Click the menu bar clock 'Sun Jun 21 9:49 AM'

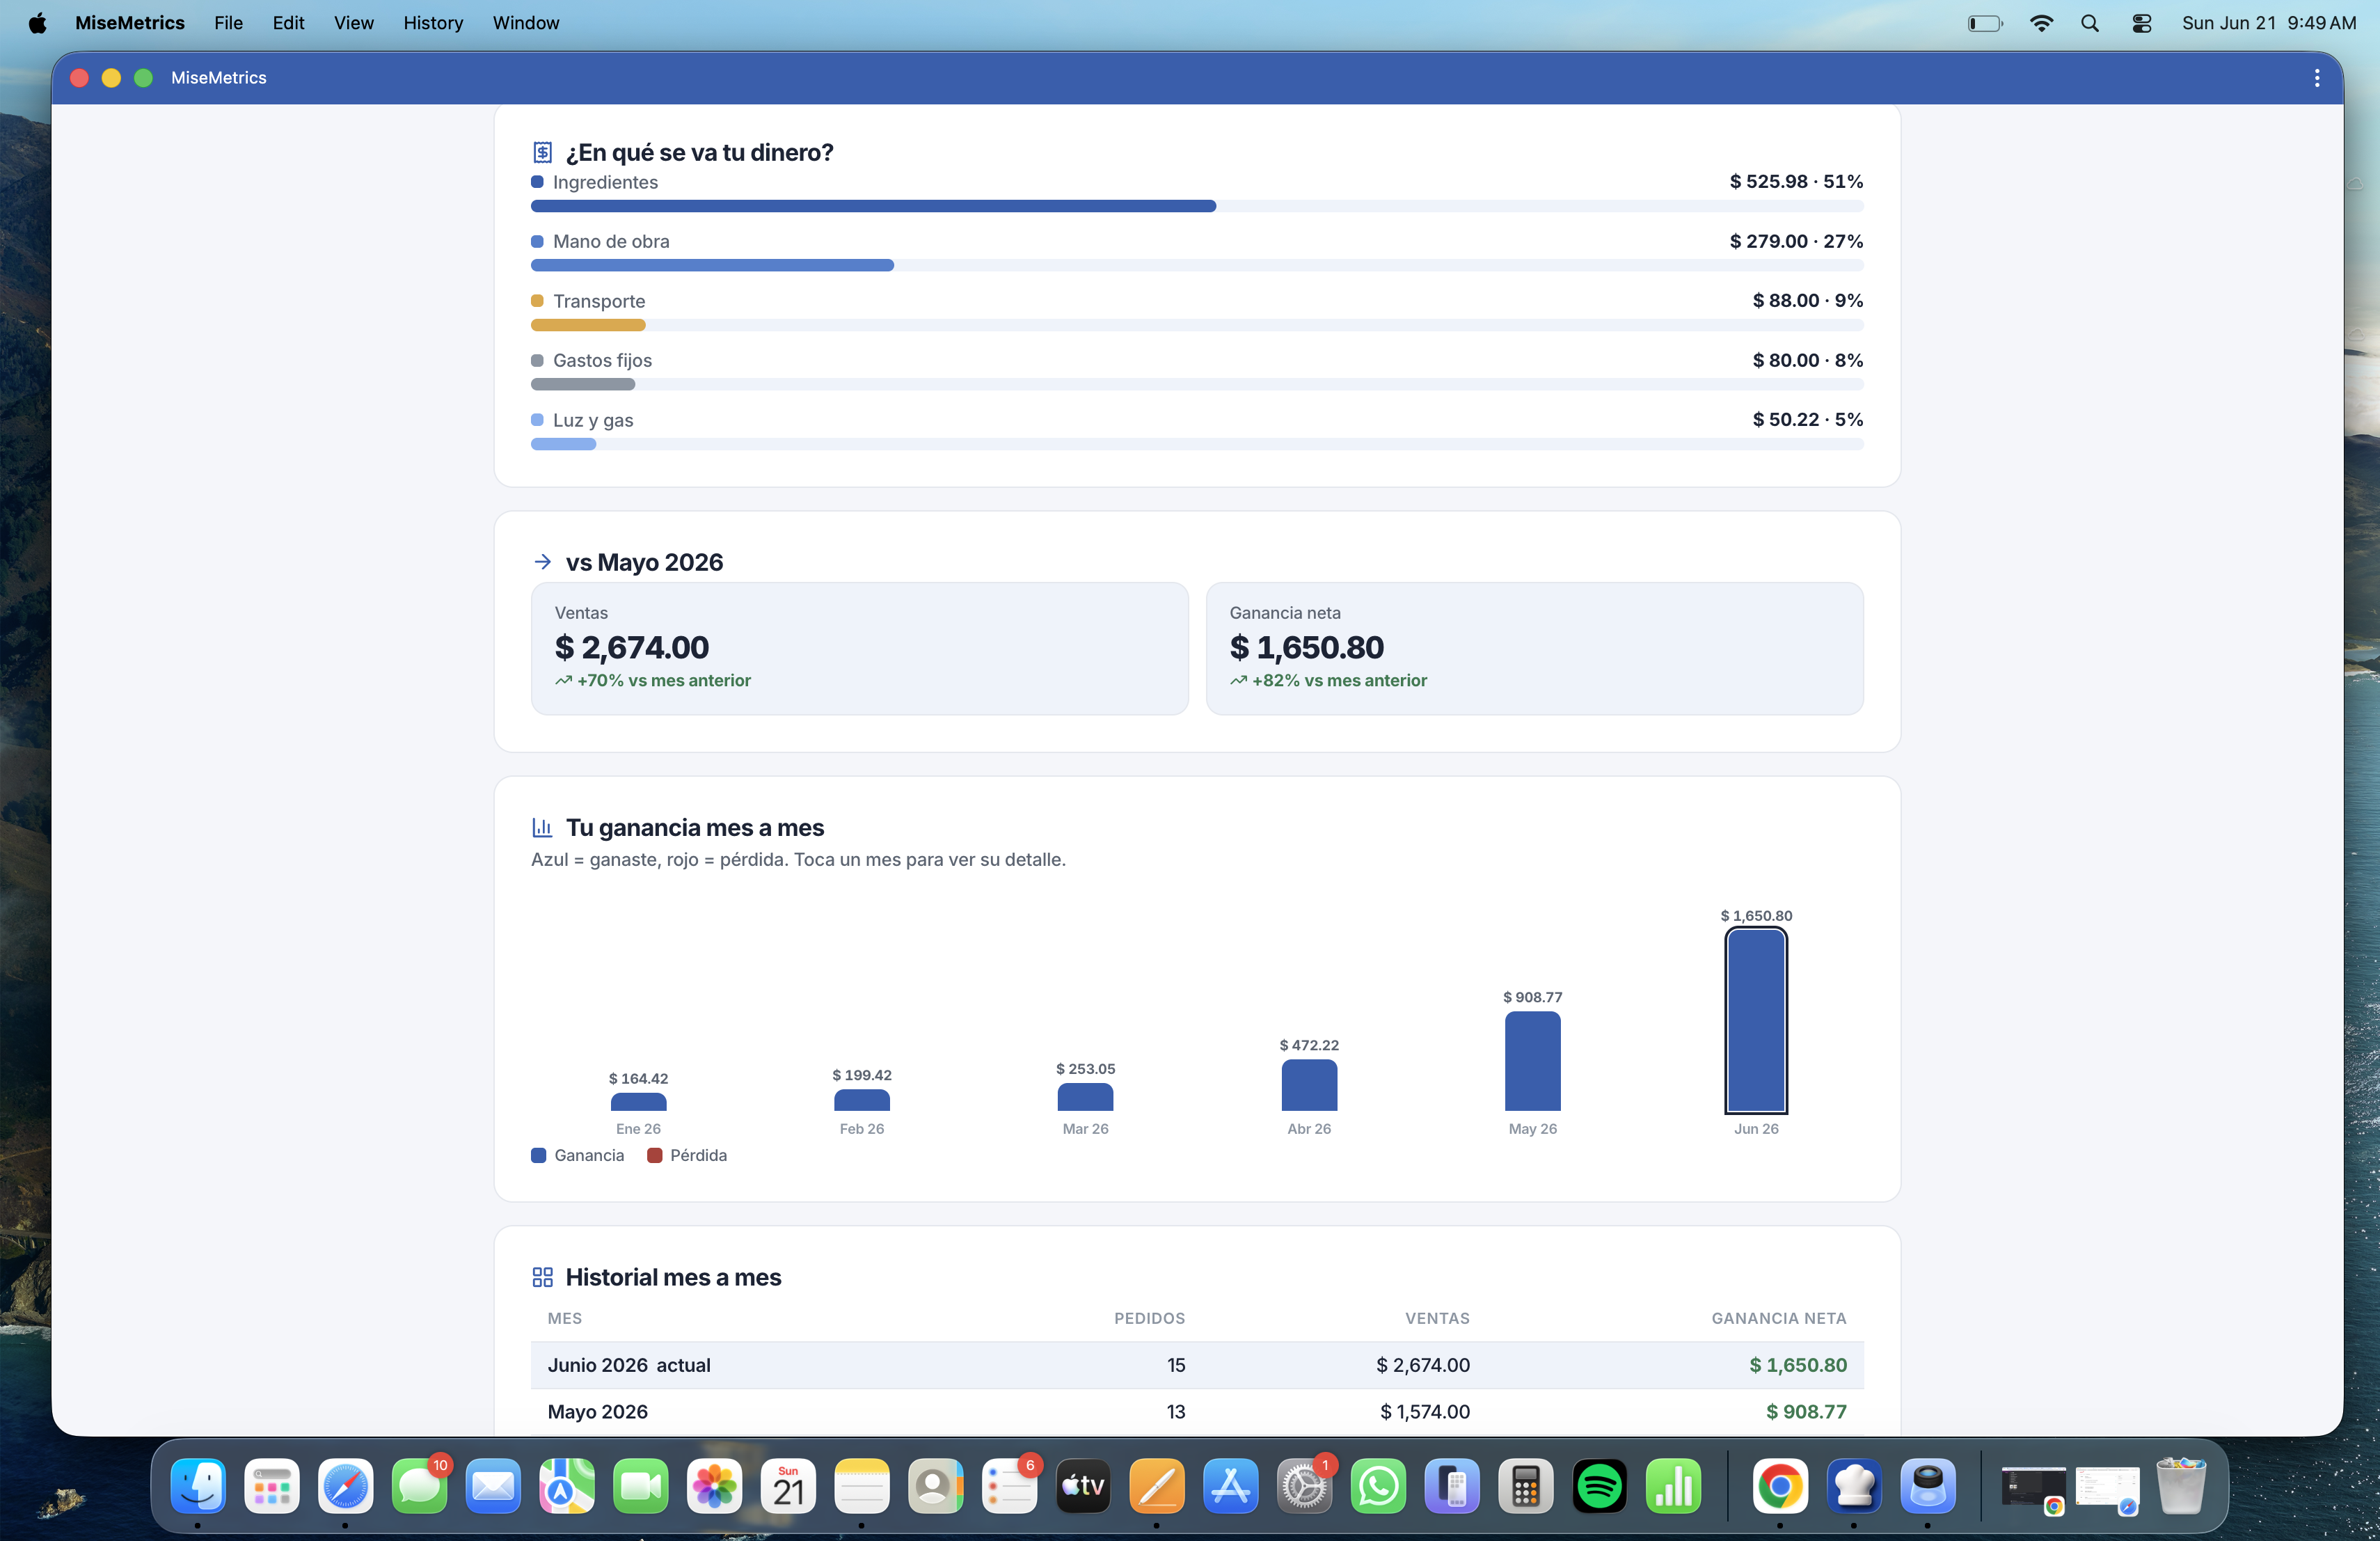click(2268, 23)
